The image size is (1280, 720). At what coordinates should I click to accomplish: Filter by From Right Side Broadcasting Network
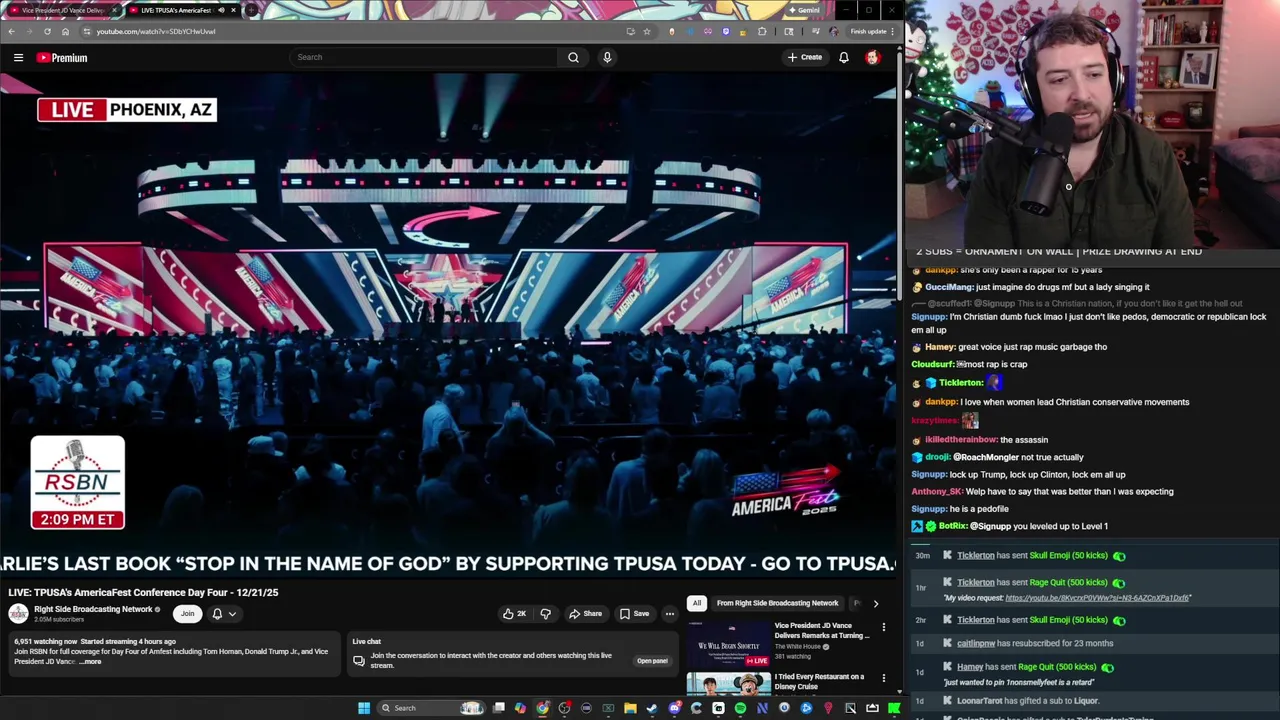point(777,603)
